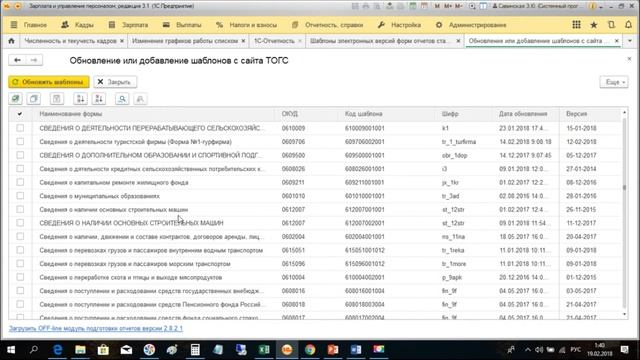Check the row with code 615051001012
The width and height of the screenshot is (640, 360).
pyautogui.click(x=20, y=250)
